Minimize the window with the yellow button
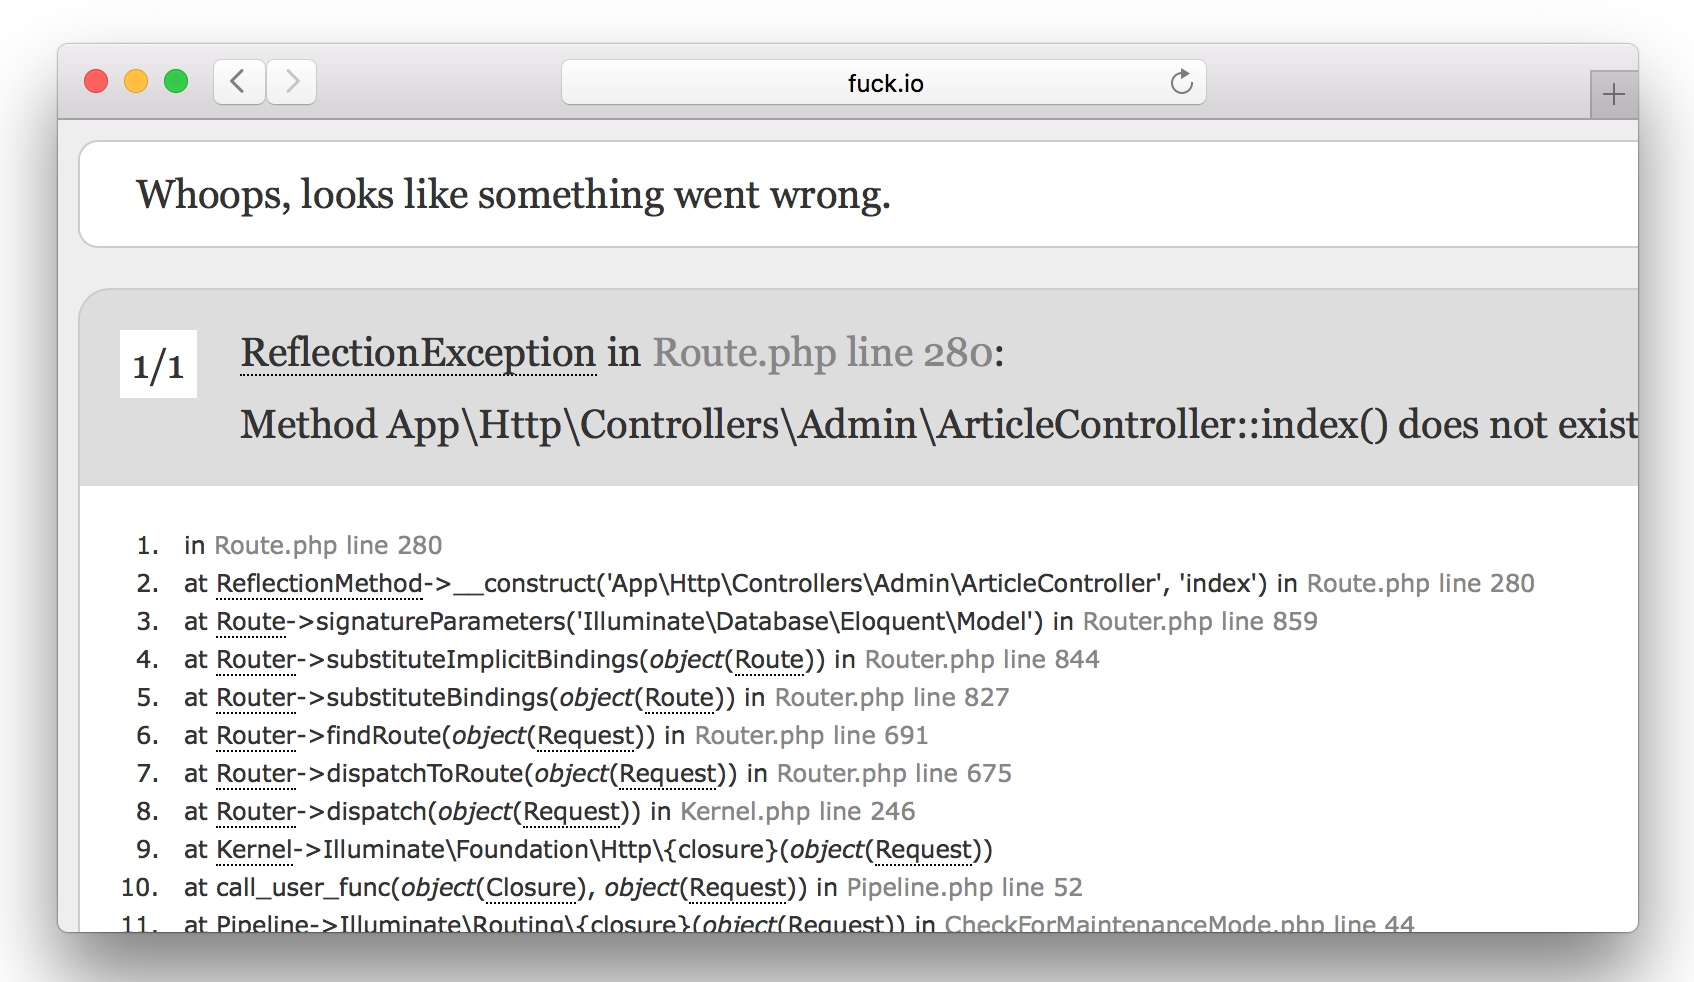 pyautogui.click(x=136, y=81)
